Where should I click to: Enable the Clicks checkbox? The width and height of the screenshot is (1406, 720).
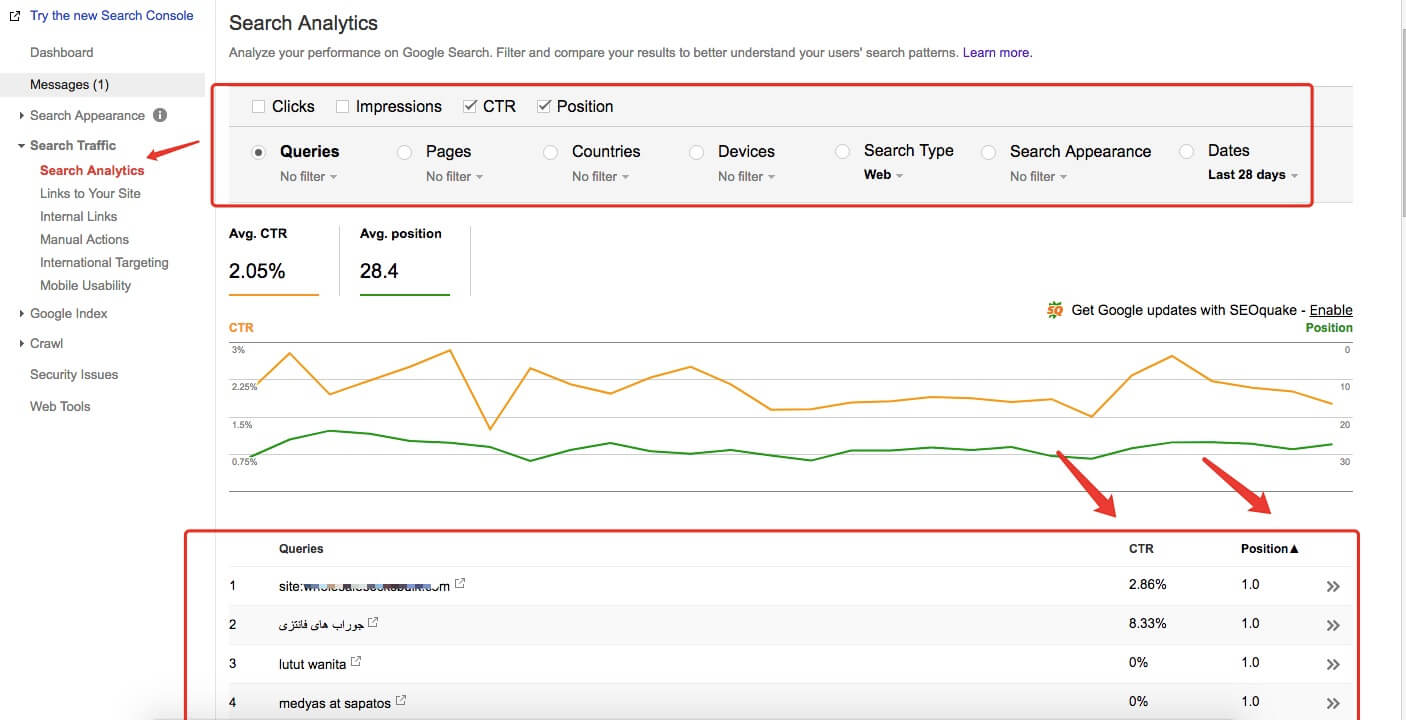[259, 106]
